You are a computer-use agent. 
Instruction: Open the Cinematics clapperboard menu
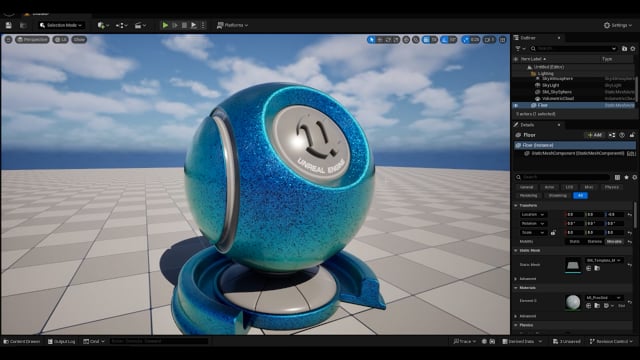coord(140,25)
